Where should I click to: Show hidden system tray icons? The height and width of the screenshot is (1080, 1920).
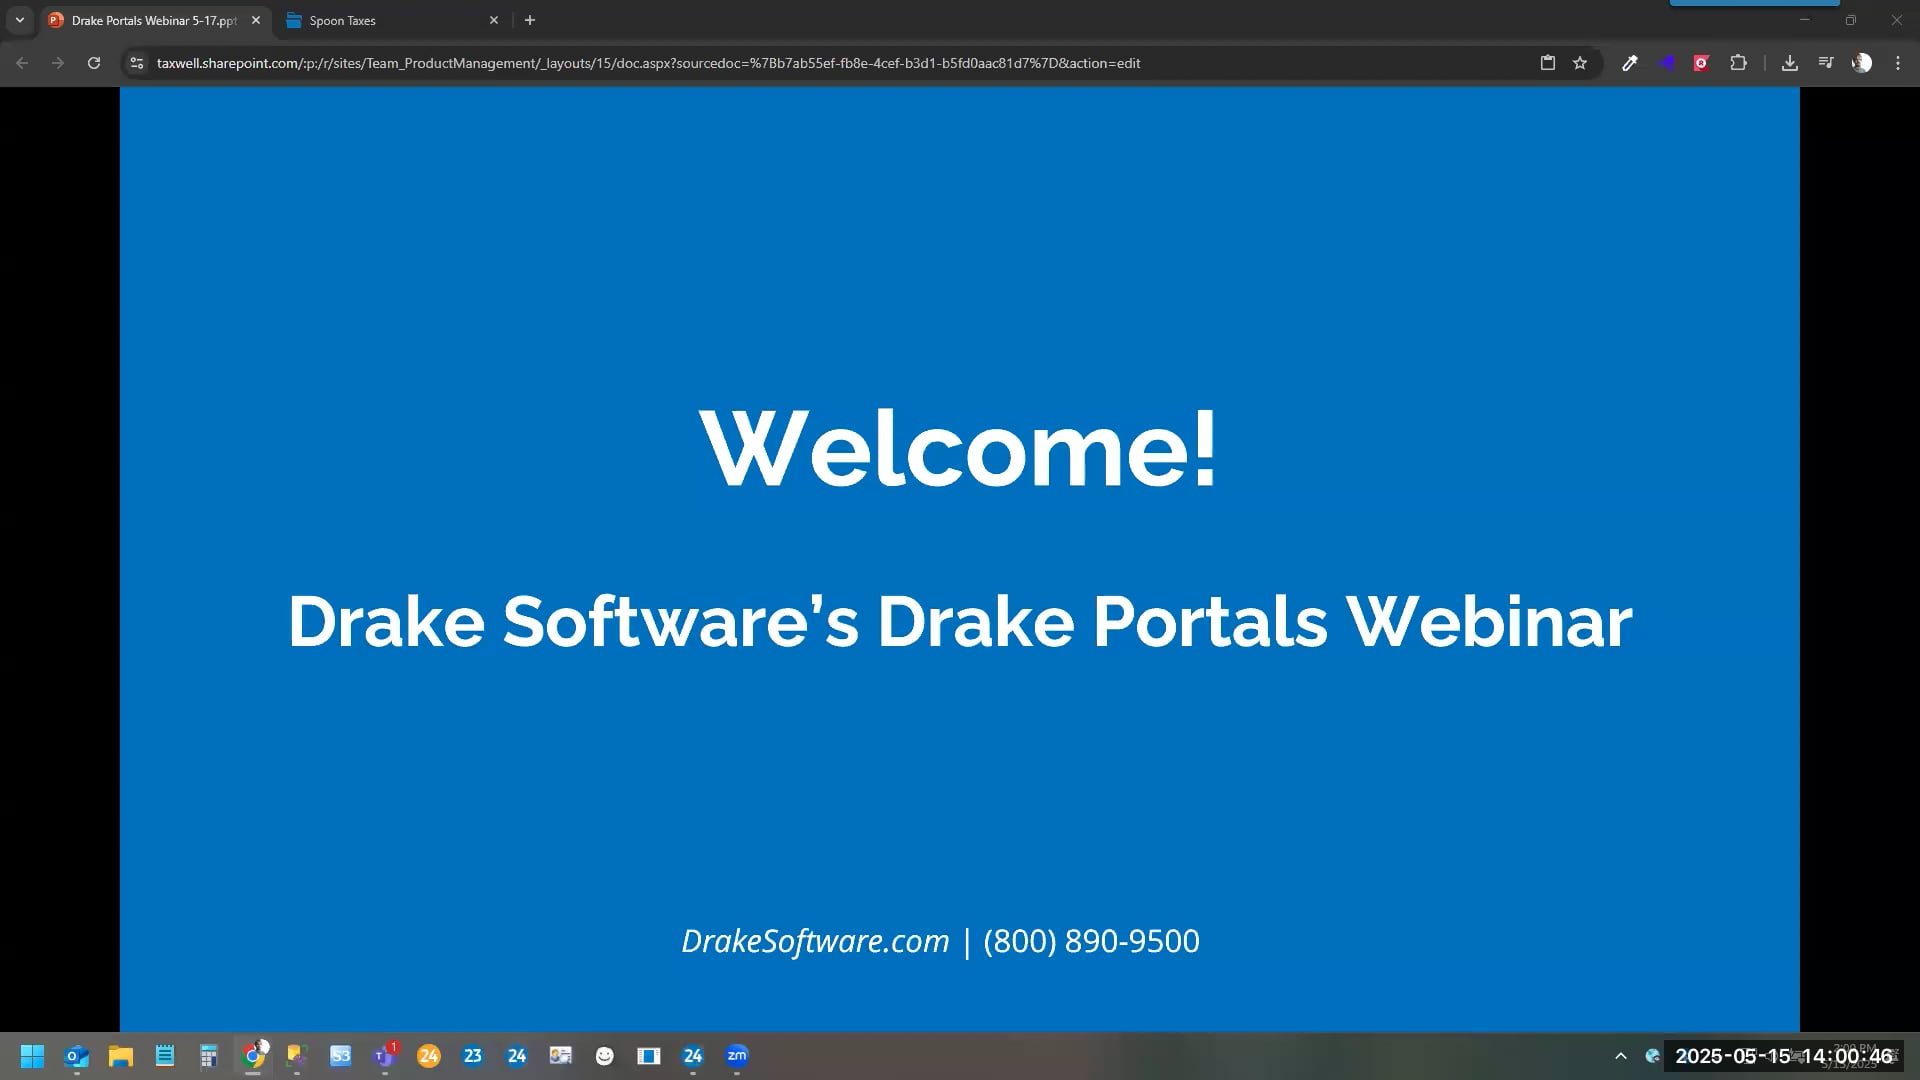pyautogui.click(x=1621, y=1055)
